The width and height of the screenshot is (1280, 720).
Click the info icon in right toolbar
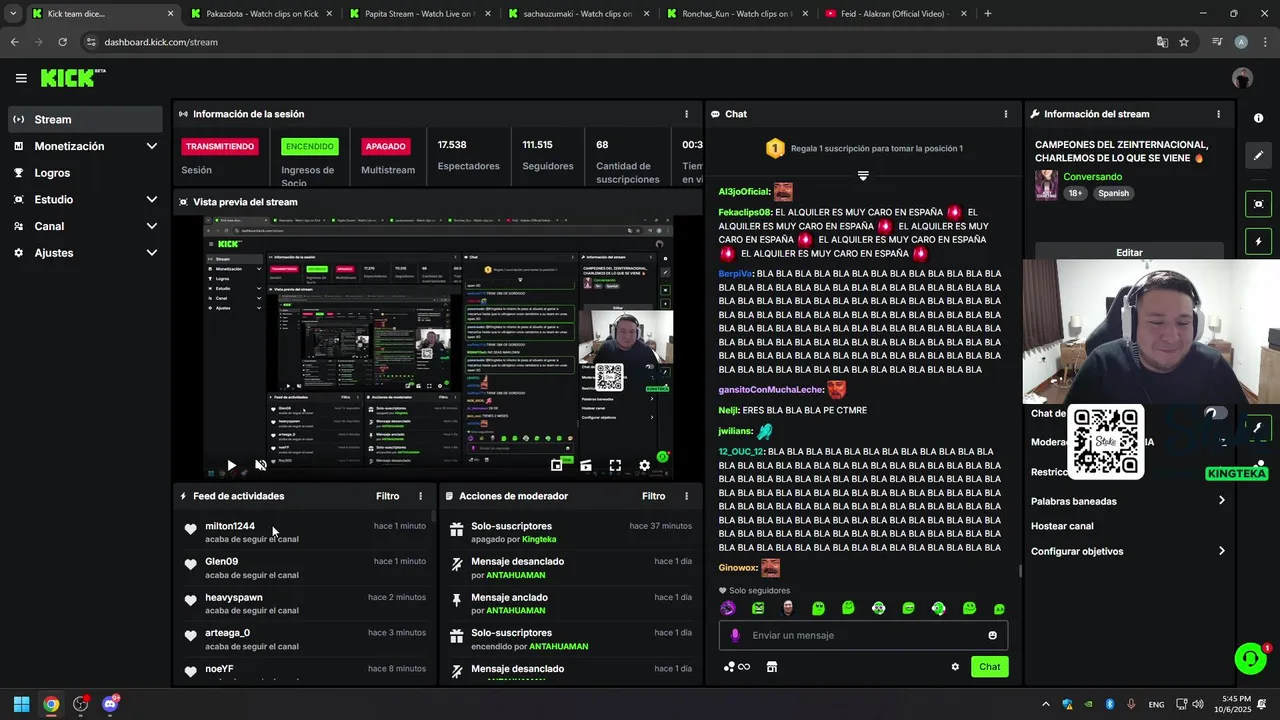click(x=1258, y=118)
